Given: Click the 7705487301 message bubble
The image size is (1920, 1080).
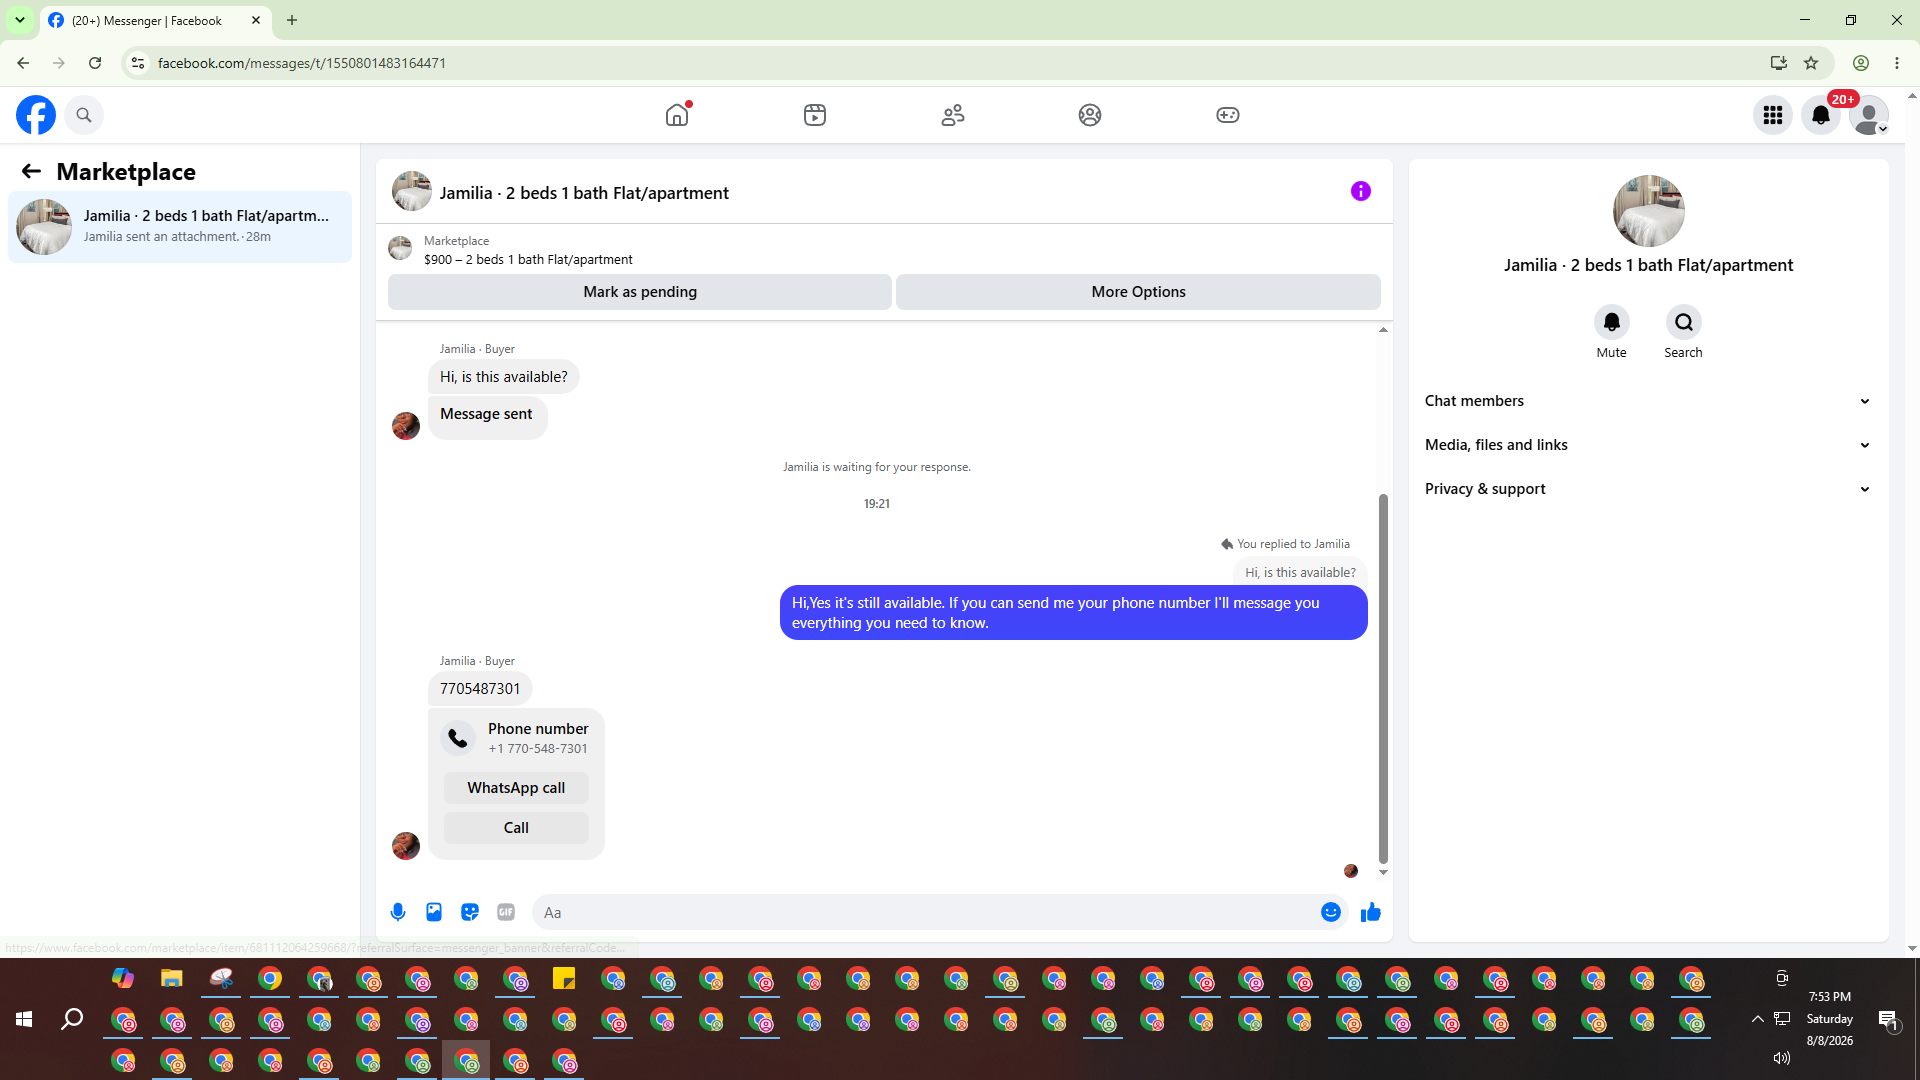Looking at the screenshot, I should click(x=480, y=689).
